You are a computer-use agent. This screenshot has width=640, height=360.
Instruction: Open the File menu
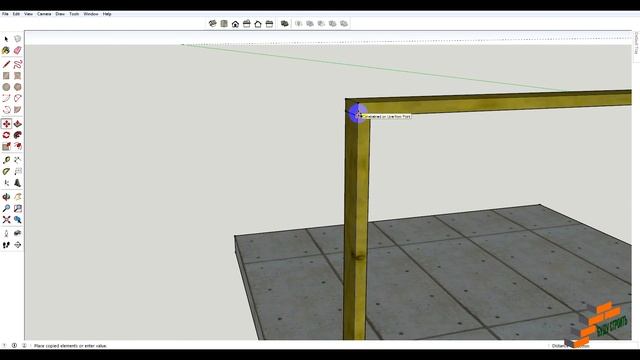click(5, 14)
